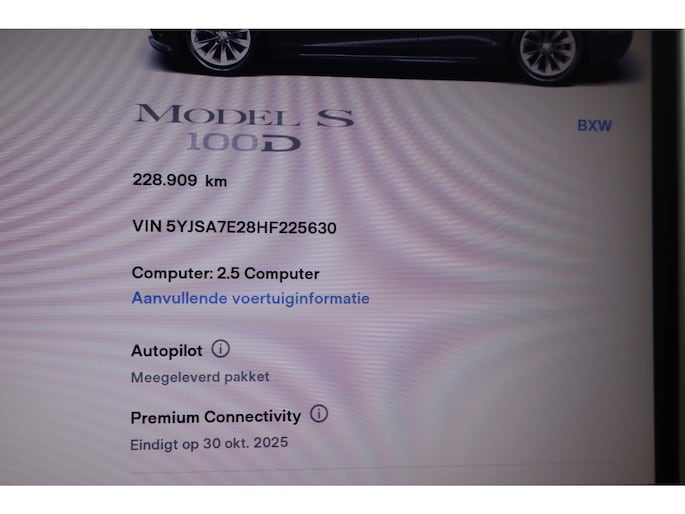Screen dimensions: 685x514
Task: Select the km unit label
Action: point(216,181)
